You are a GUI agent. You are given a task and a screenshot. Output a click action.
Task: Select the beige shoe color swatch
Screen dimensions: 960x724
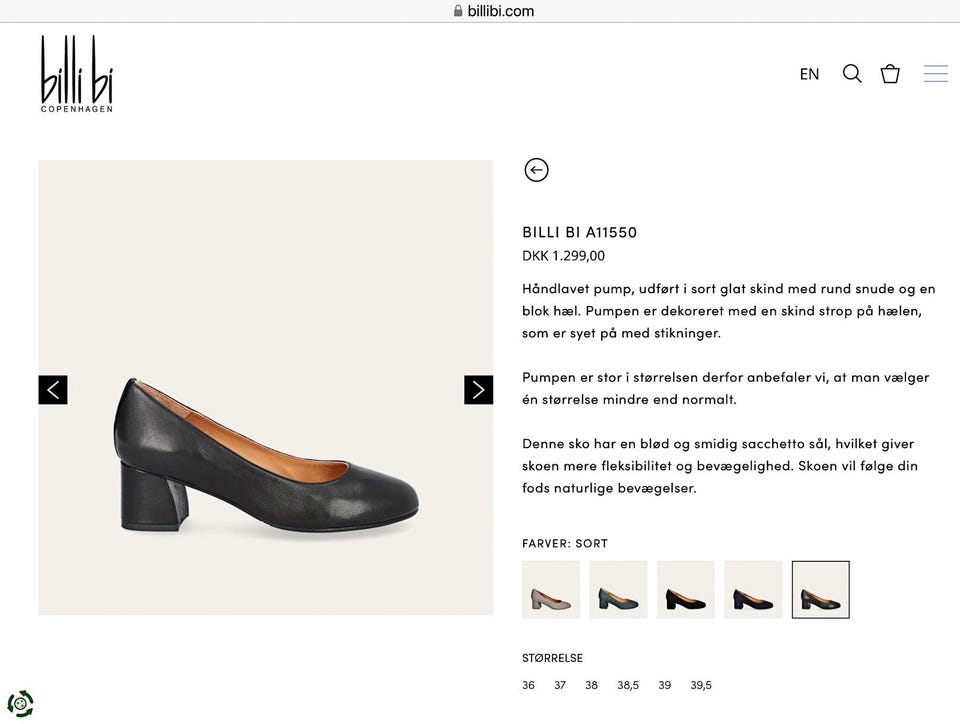tap(551, 590)
